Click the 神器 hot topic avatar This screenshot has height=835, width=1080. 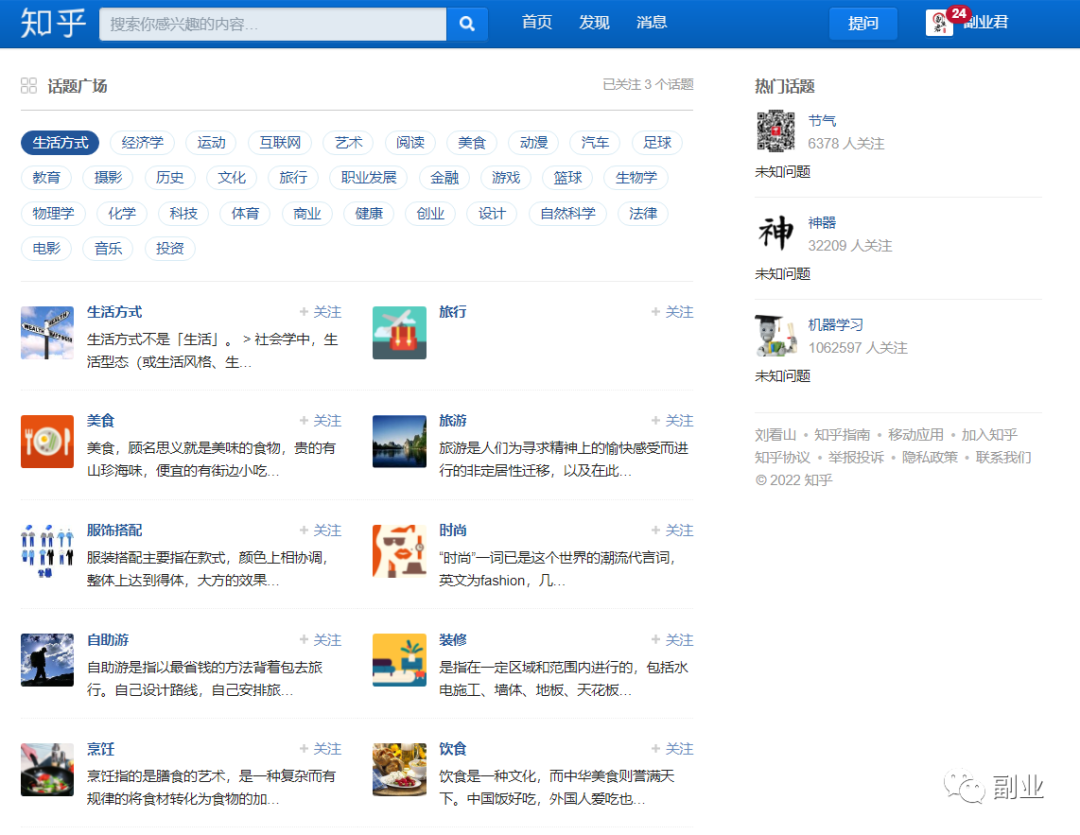pyautogui.click(x=774, y=233)
